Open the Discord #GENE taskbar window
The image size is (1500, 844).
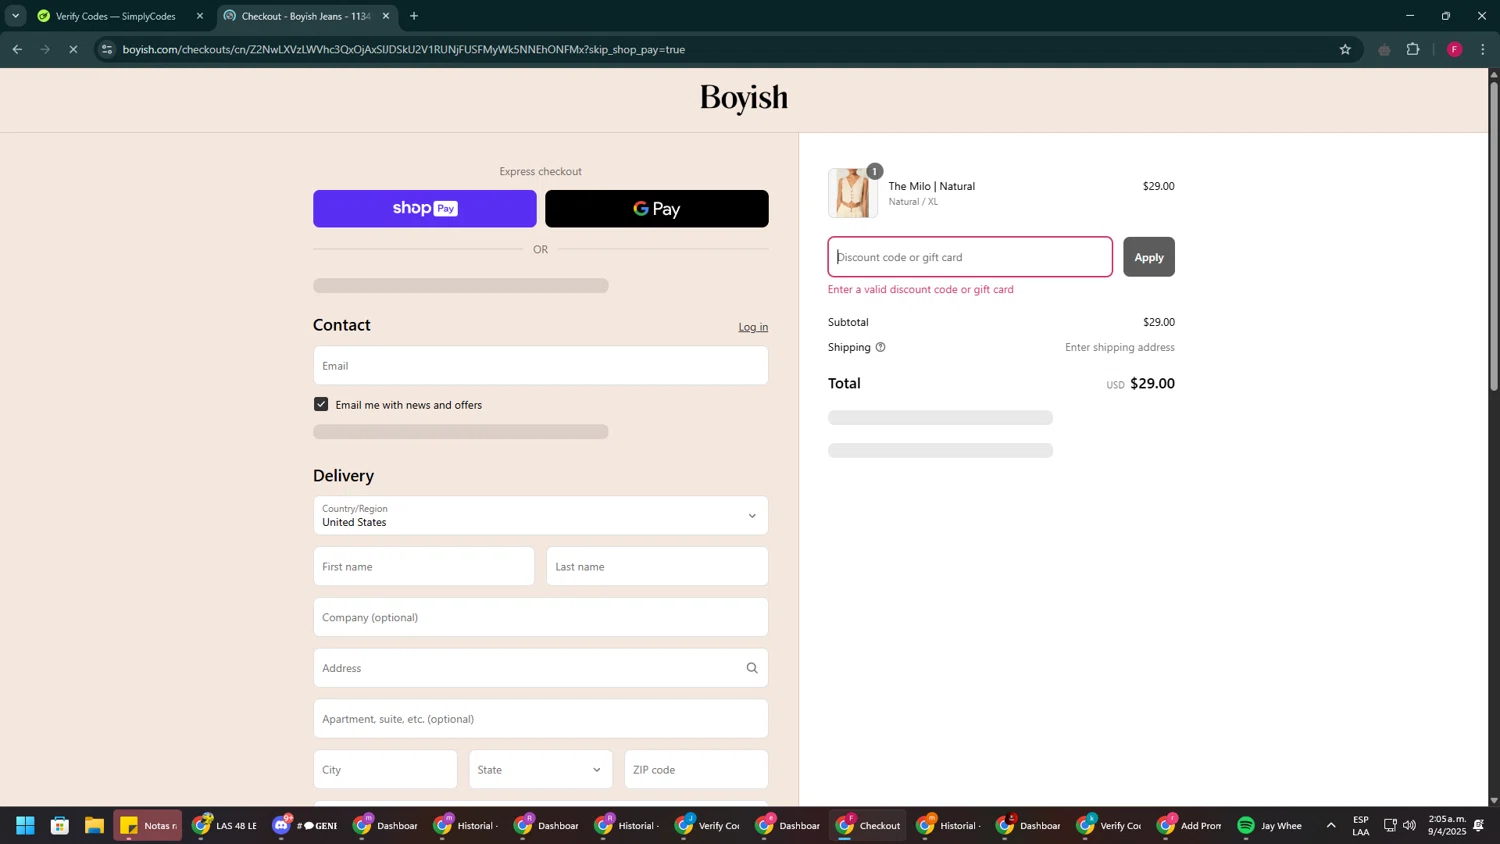coord(306,826)
